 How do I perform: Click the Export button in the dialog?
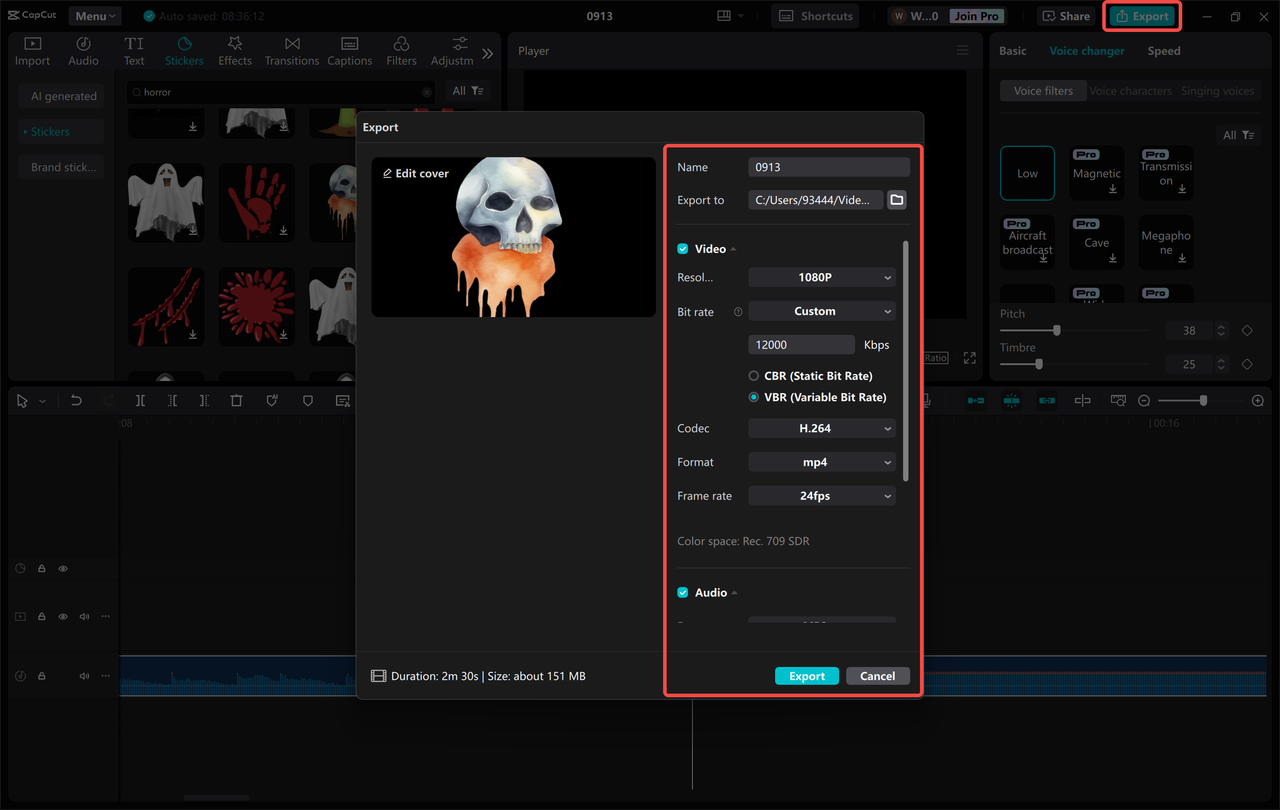[806, 675]
